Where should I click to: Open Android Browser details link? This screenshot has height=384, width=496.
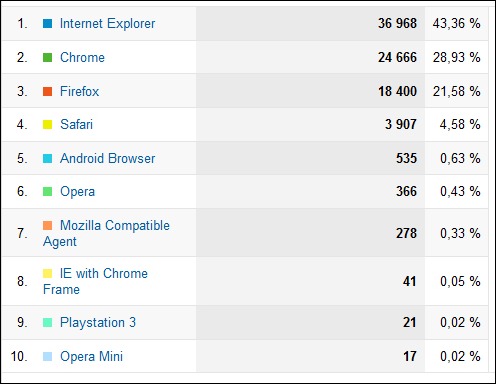107,158
